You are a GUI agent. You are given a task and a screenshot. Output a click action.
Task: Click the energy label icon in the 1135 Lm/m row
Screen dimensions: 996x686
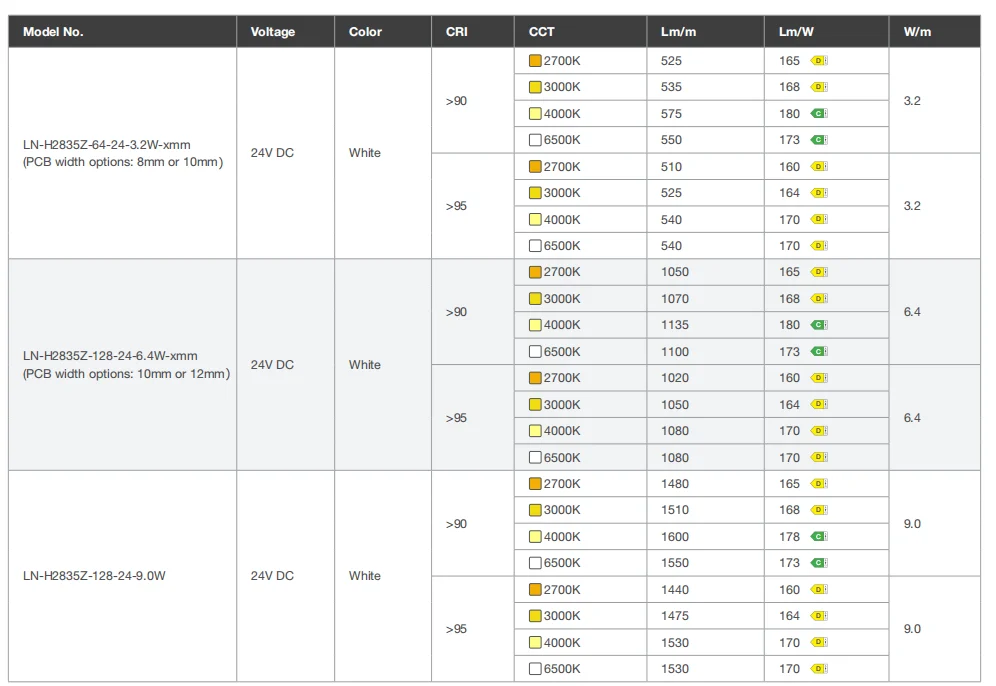point(818,325)
